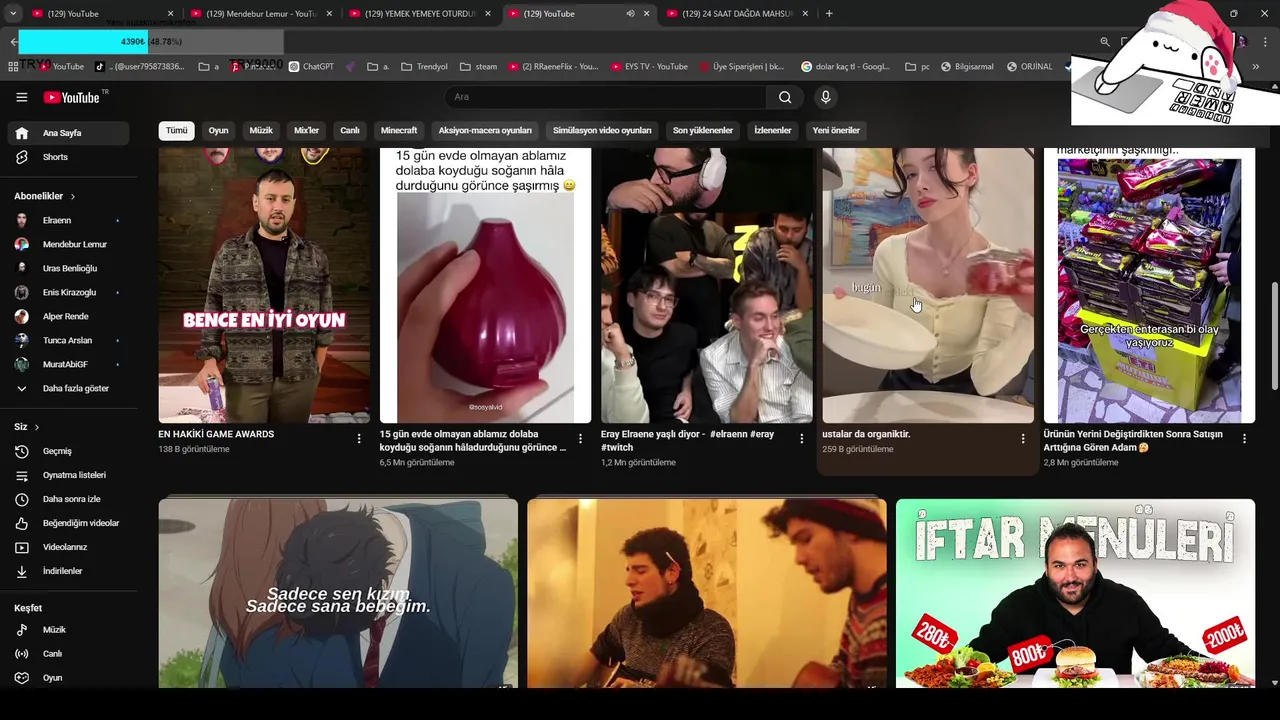Open ChatGPT bookmark
The height and width of the screenshot is (720, 1280).
tap(311, 67)
